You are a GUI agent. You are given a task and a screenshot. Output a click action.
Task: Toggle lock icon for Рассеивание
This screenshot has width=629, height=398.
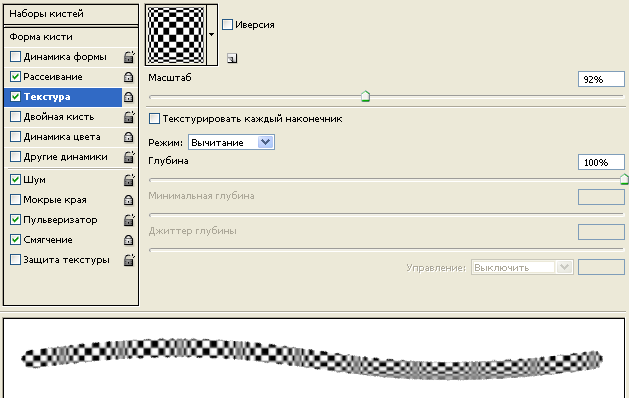[128, 77]
